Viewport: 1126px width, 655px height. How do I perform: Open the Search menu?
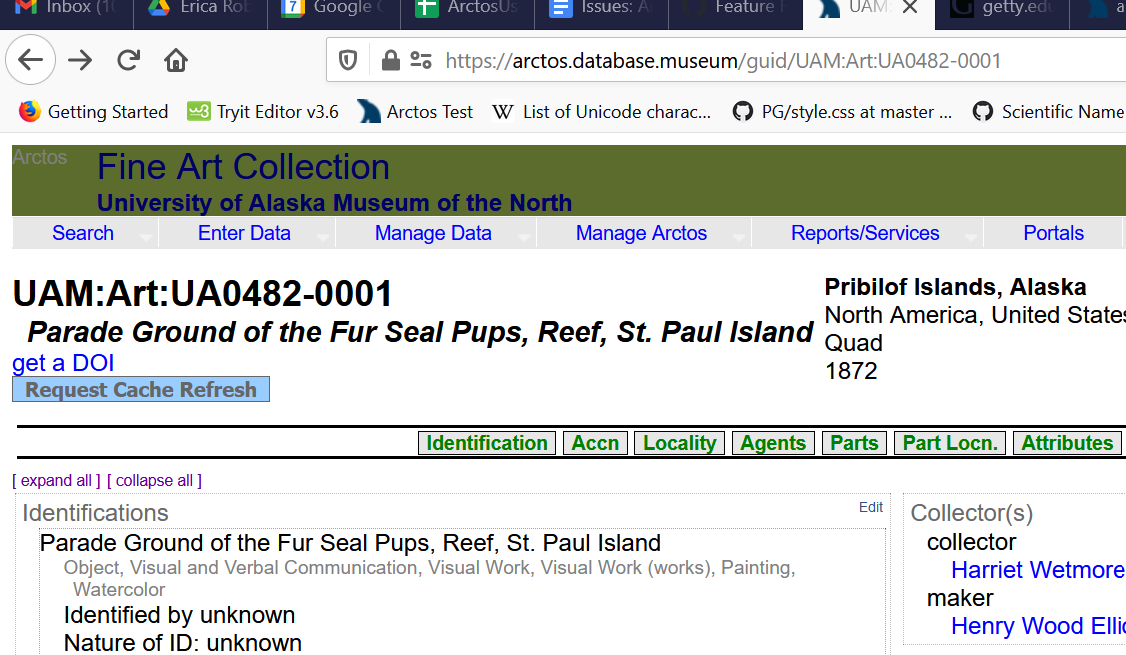83,233
